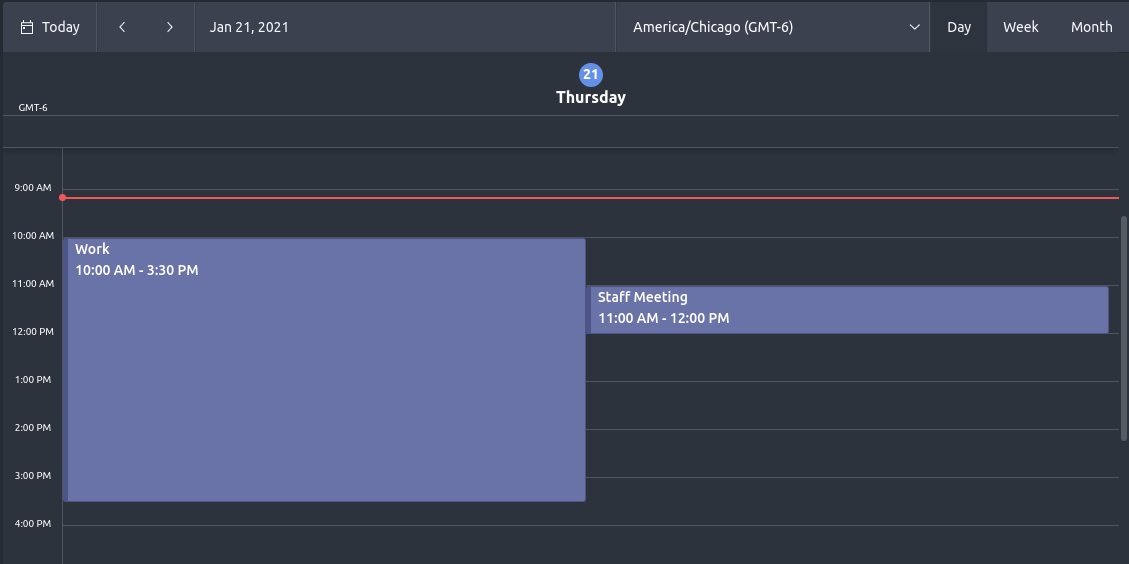Switch to the Day view tab
This screenshot has height=564, width=1129.
(x=959, y=27)
